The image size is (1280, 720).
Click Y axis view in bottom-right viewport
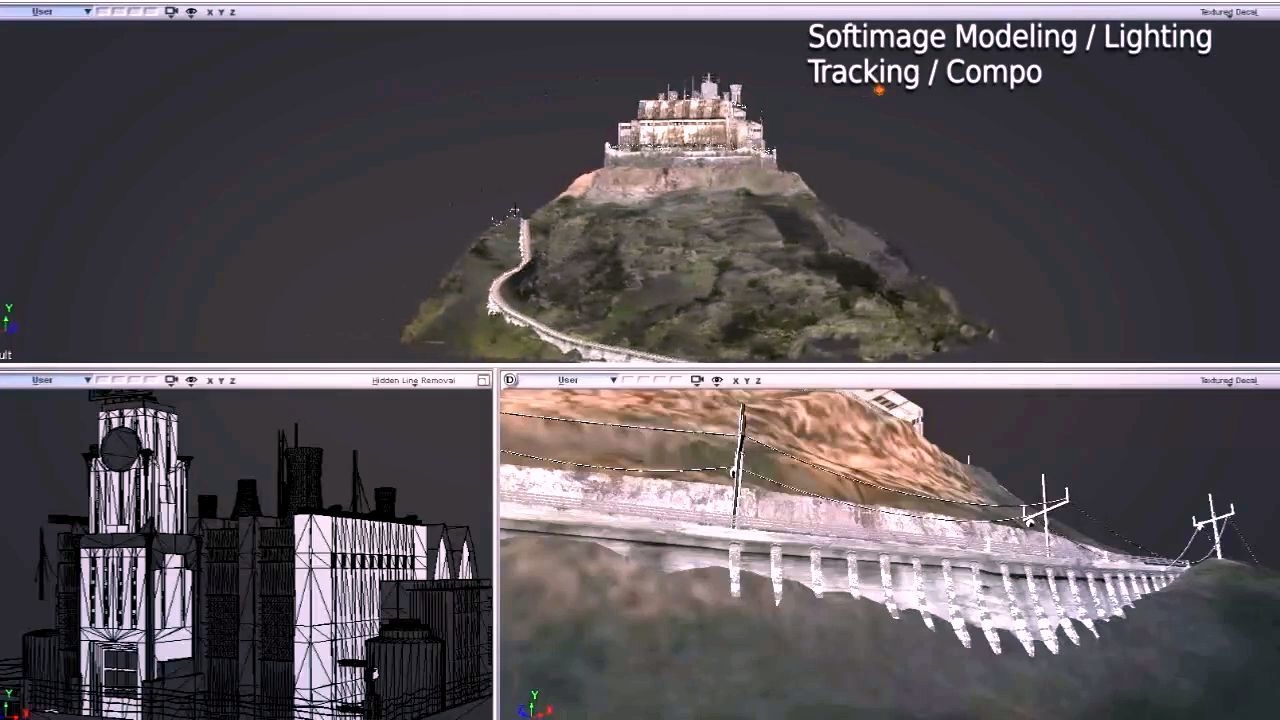pos(747,380)
